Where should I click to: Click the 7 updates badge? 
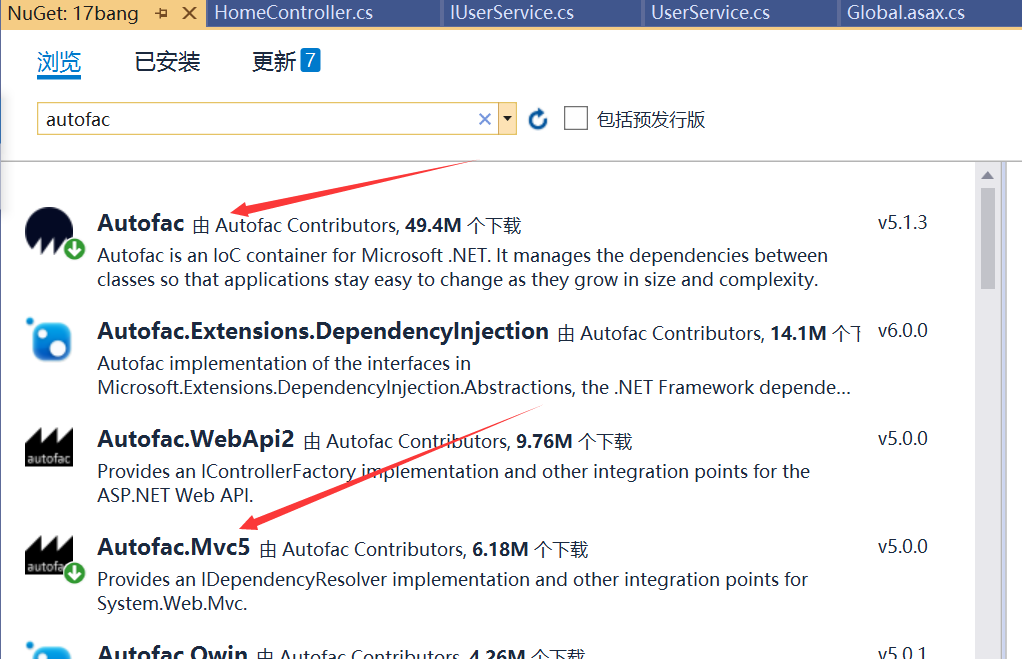(x=310, y=60)
